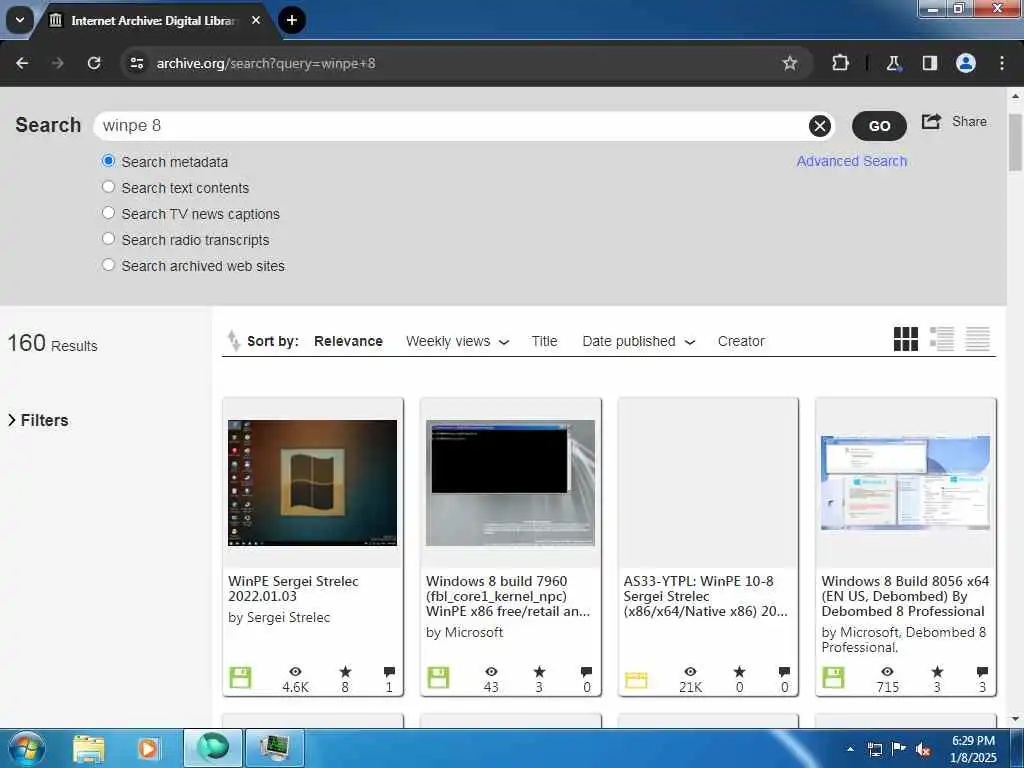1024x768 pixels.
Task: Open the Chrome profile avatar
Action: tap(965, 63)
